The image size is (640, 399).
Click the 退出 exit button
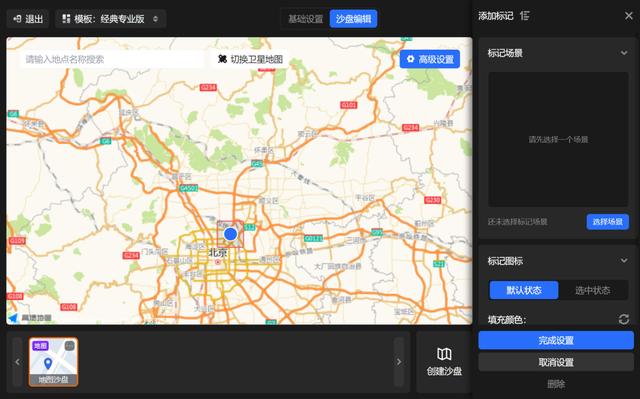(x=28, y=19)
